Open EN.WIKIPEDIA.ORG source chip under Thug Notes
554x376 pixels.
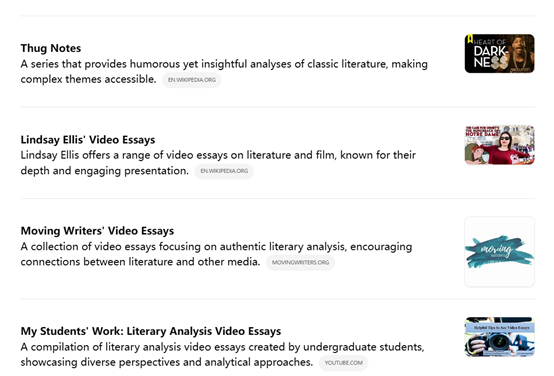tap(191, 80)
